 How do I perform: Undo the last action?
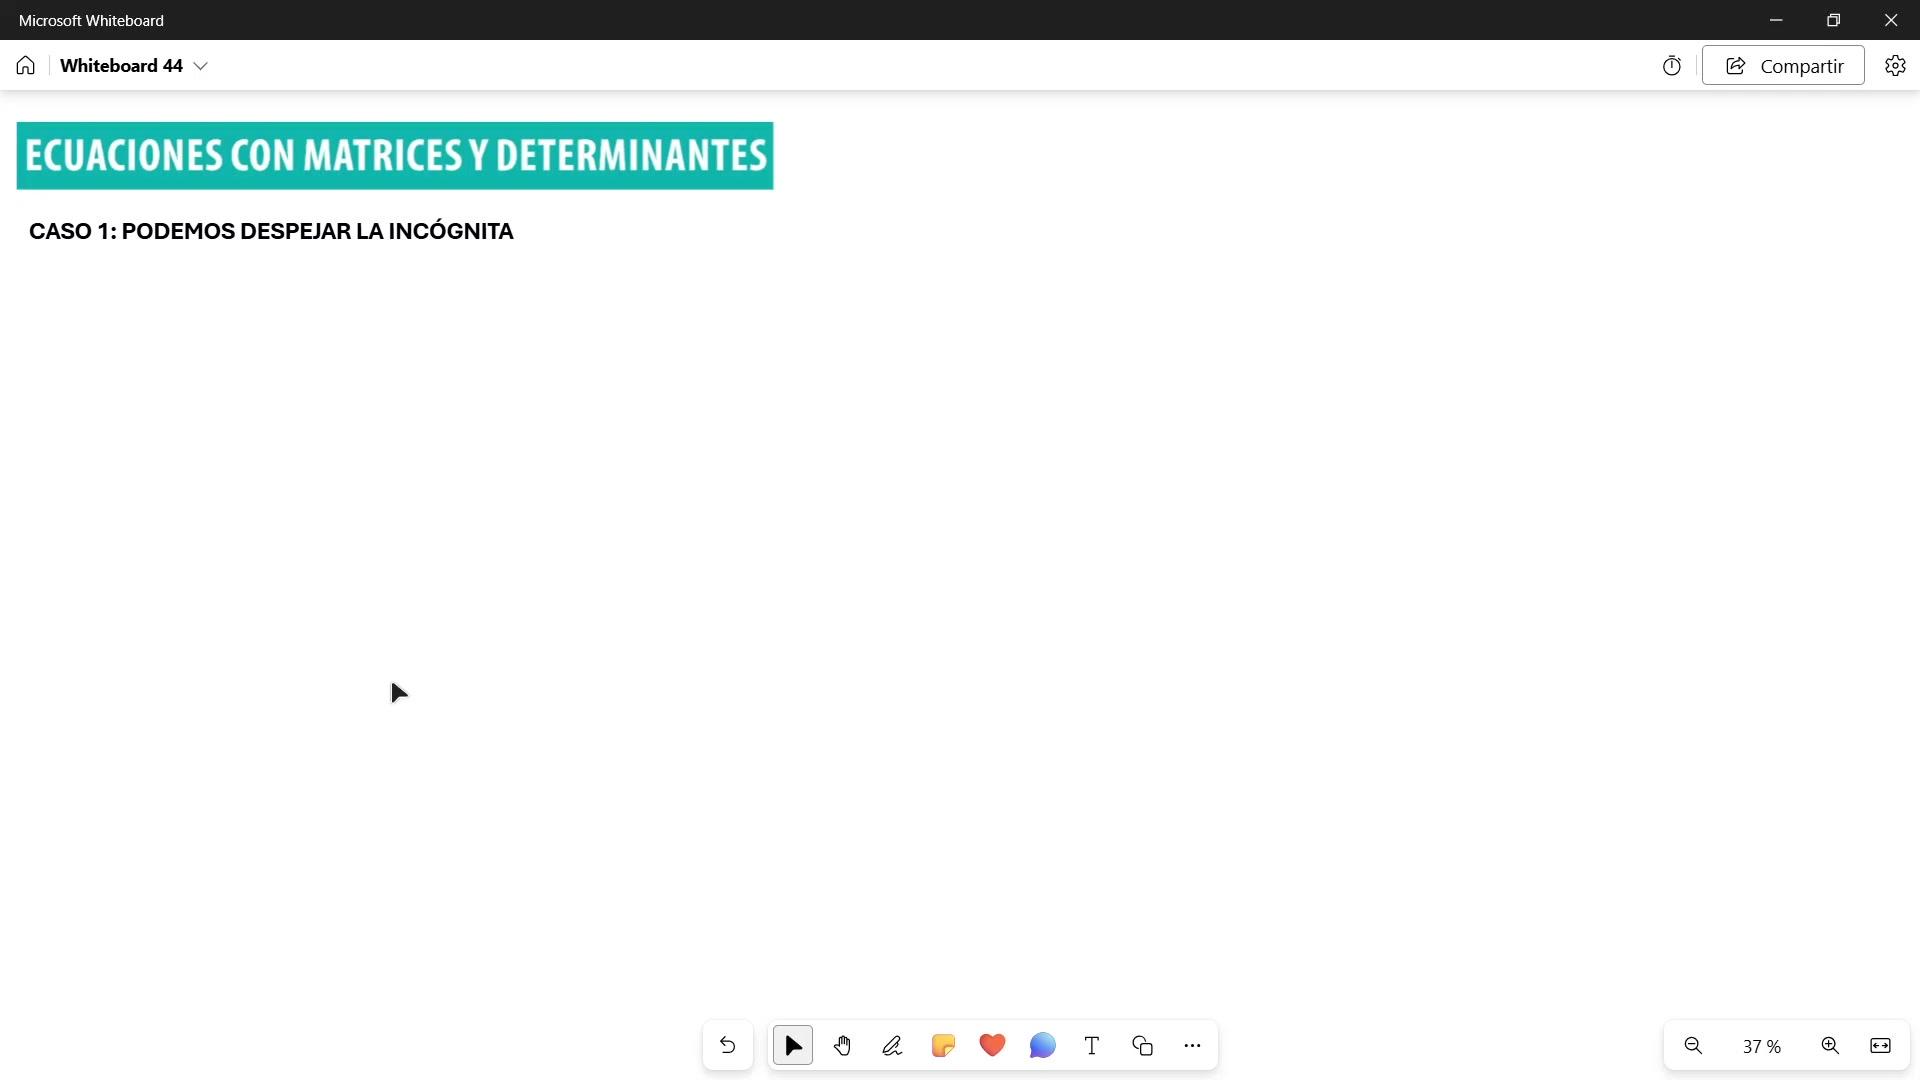727,1046
